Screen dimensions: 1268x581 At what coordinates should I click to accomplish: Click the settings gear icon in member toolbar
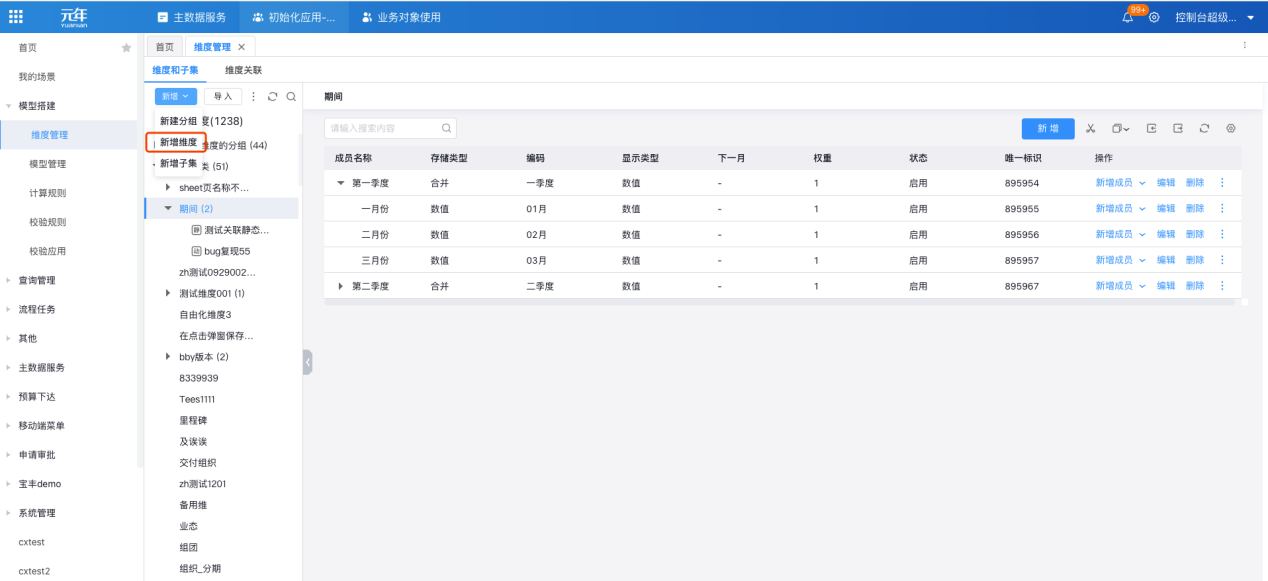(x=1231, y=129)
